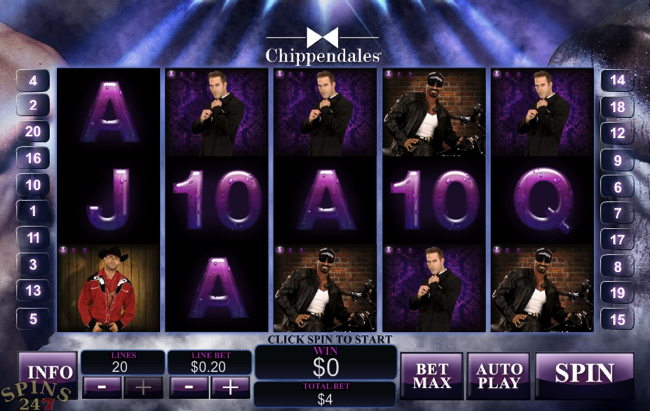Screen dimensions: 650x411
Task: Increase lines with plus button
Action: pos(143,387)
